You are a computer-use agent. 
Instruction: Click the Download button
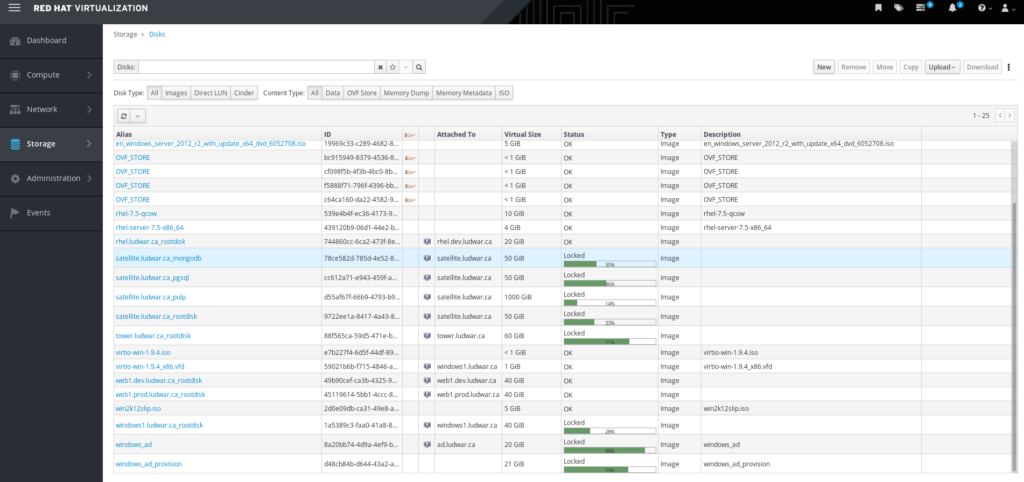982,67
